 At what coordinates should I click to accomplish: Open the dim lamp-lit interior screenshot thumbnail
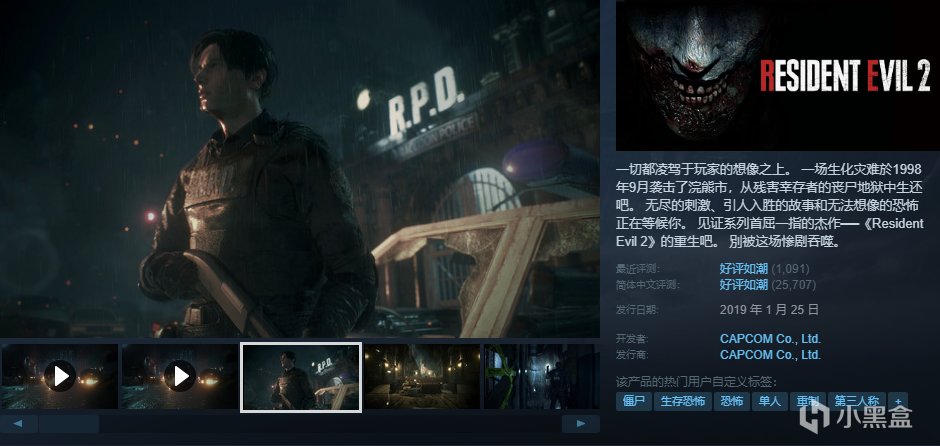[422, 376]
